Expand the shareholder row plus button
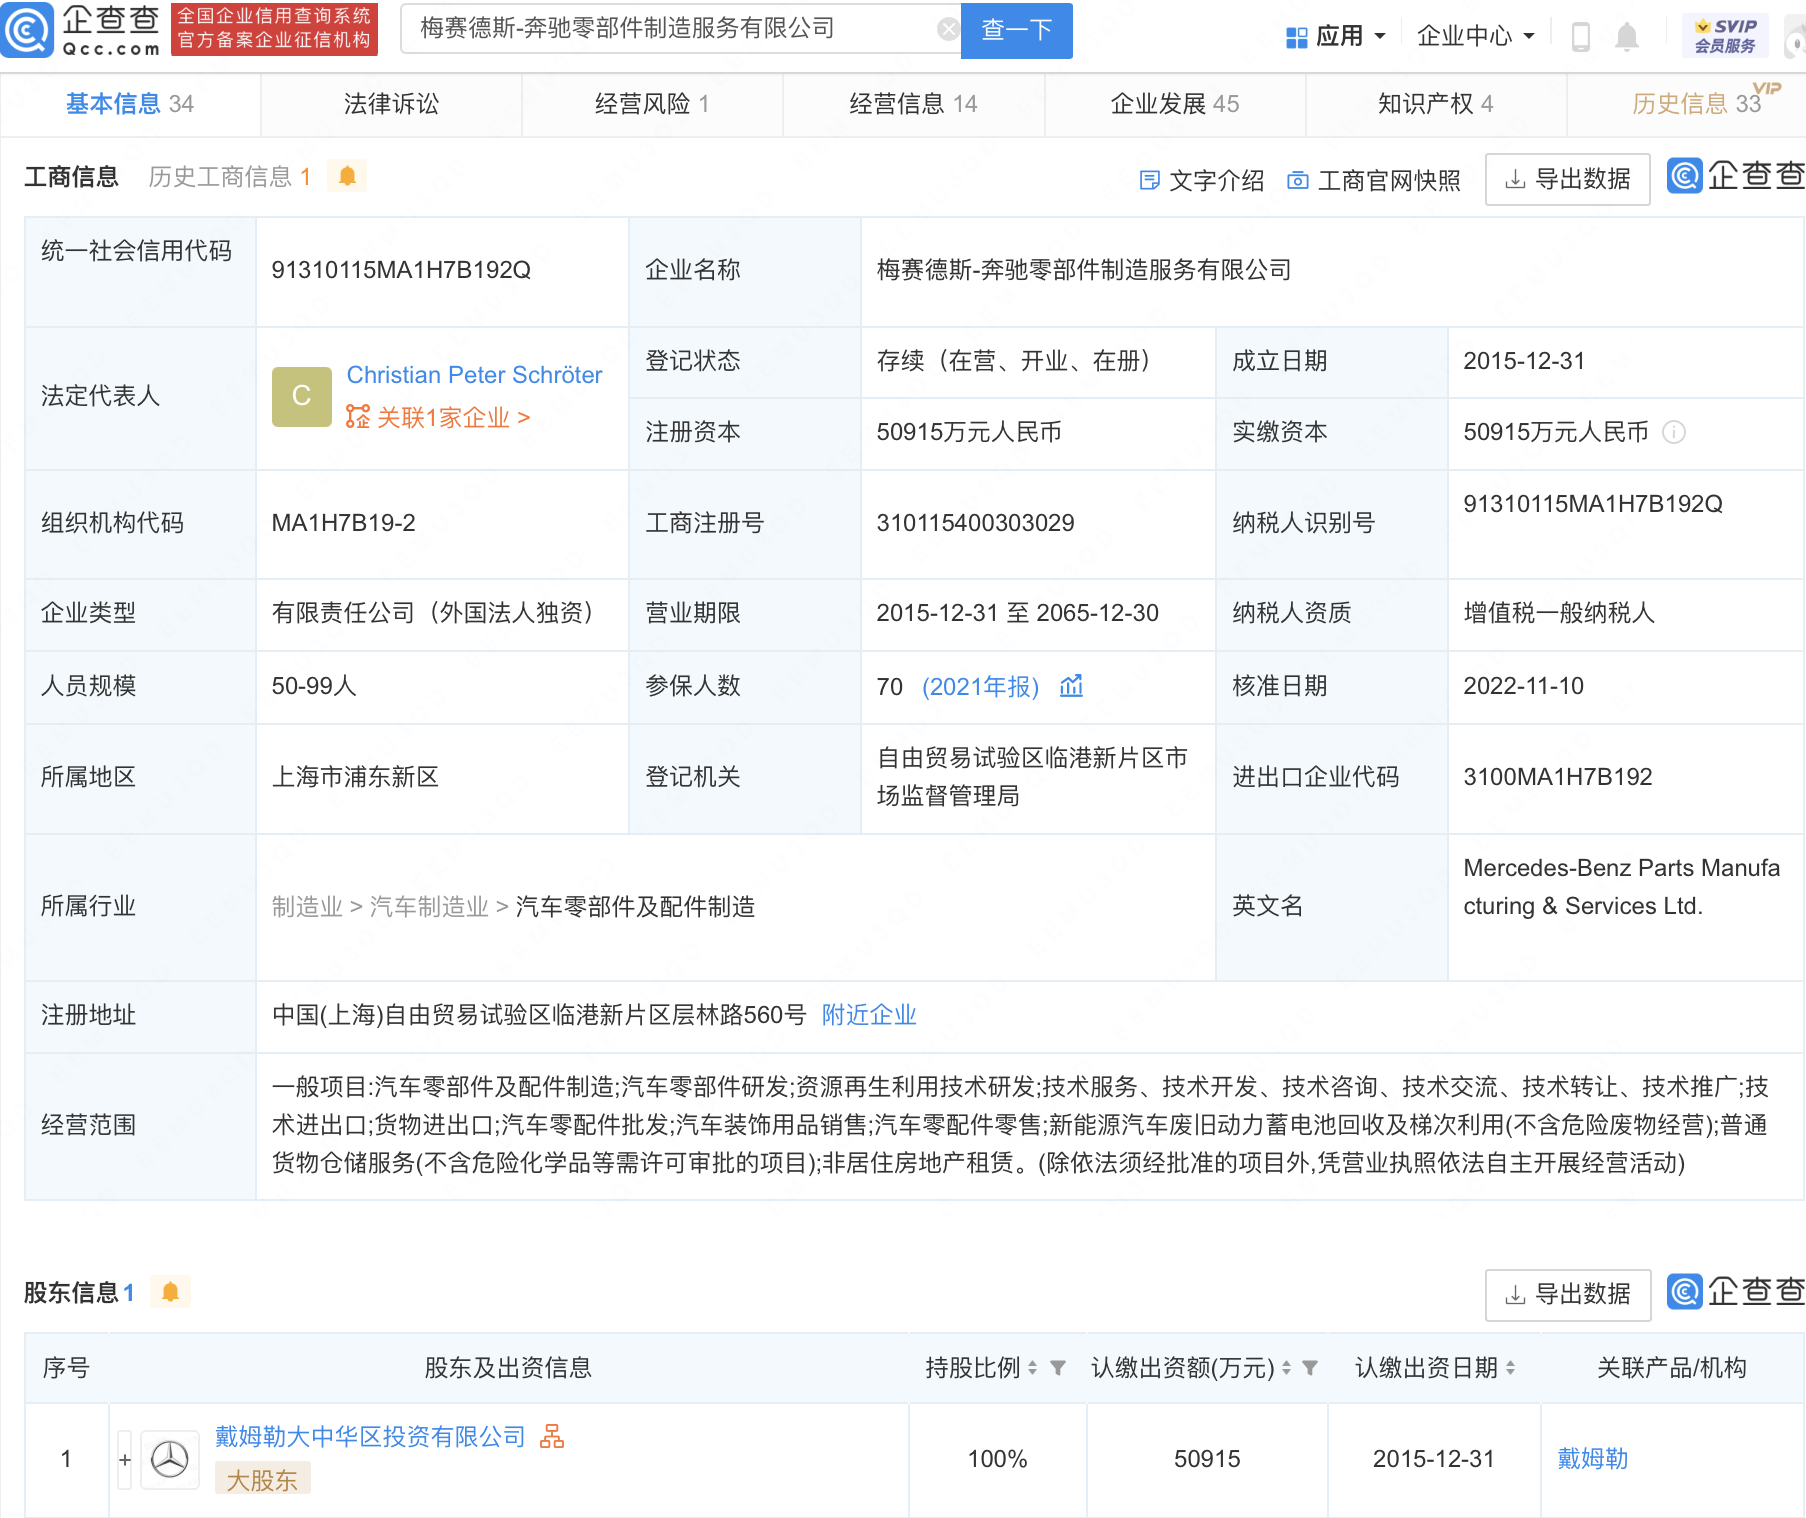 click(125, 1460)
